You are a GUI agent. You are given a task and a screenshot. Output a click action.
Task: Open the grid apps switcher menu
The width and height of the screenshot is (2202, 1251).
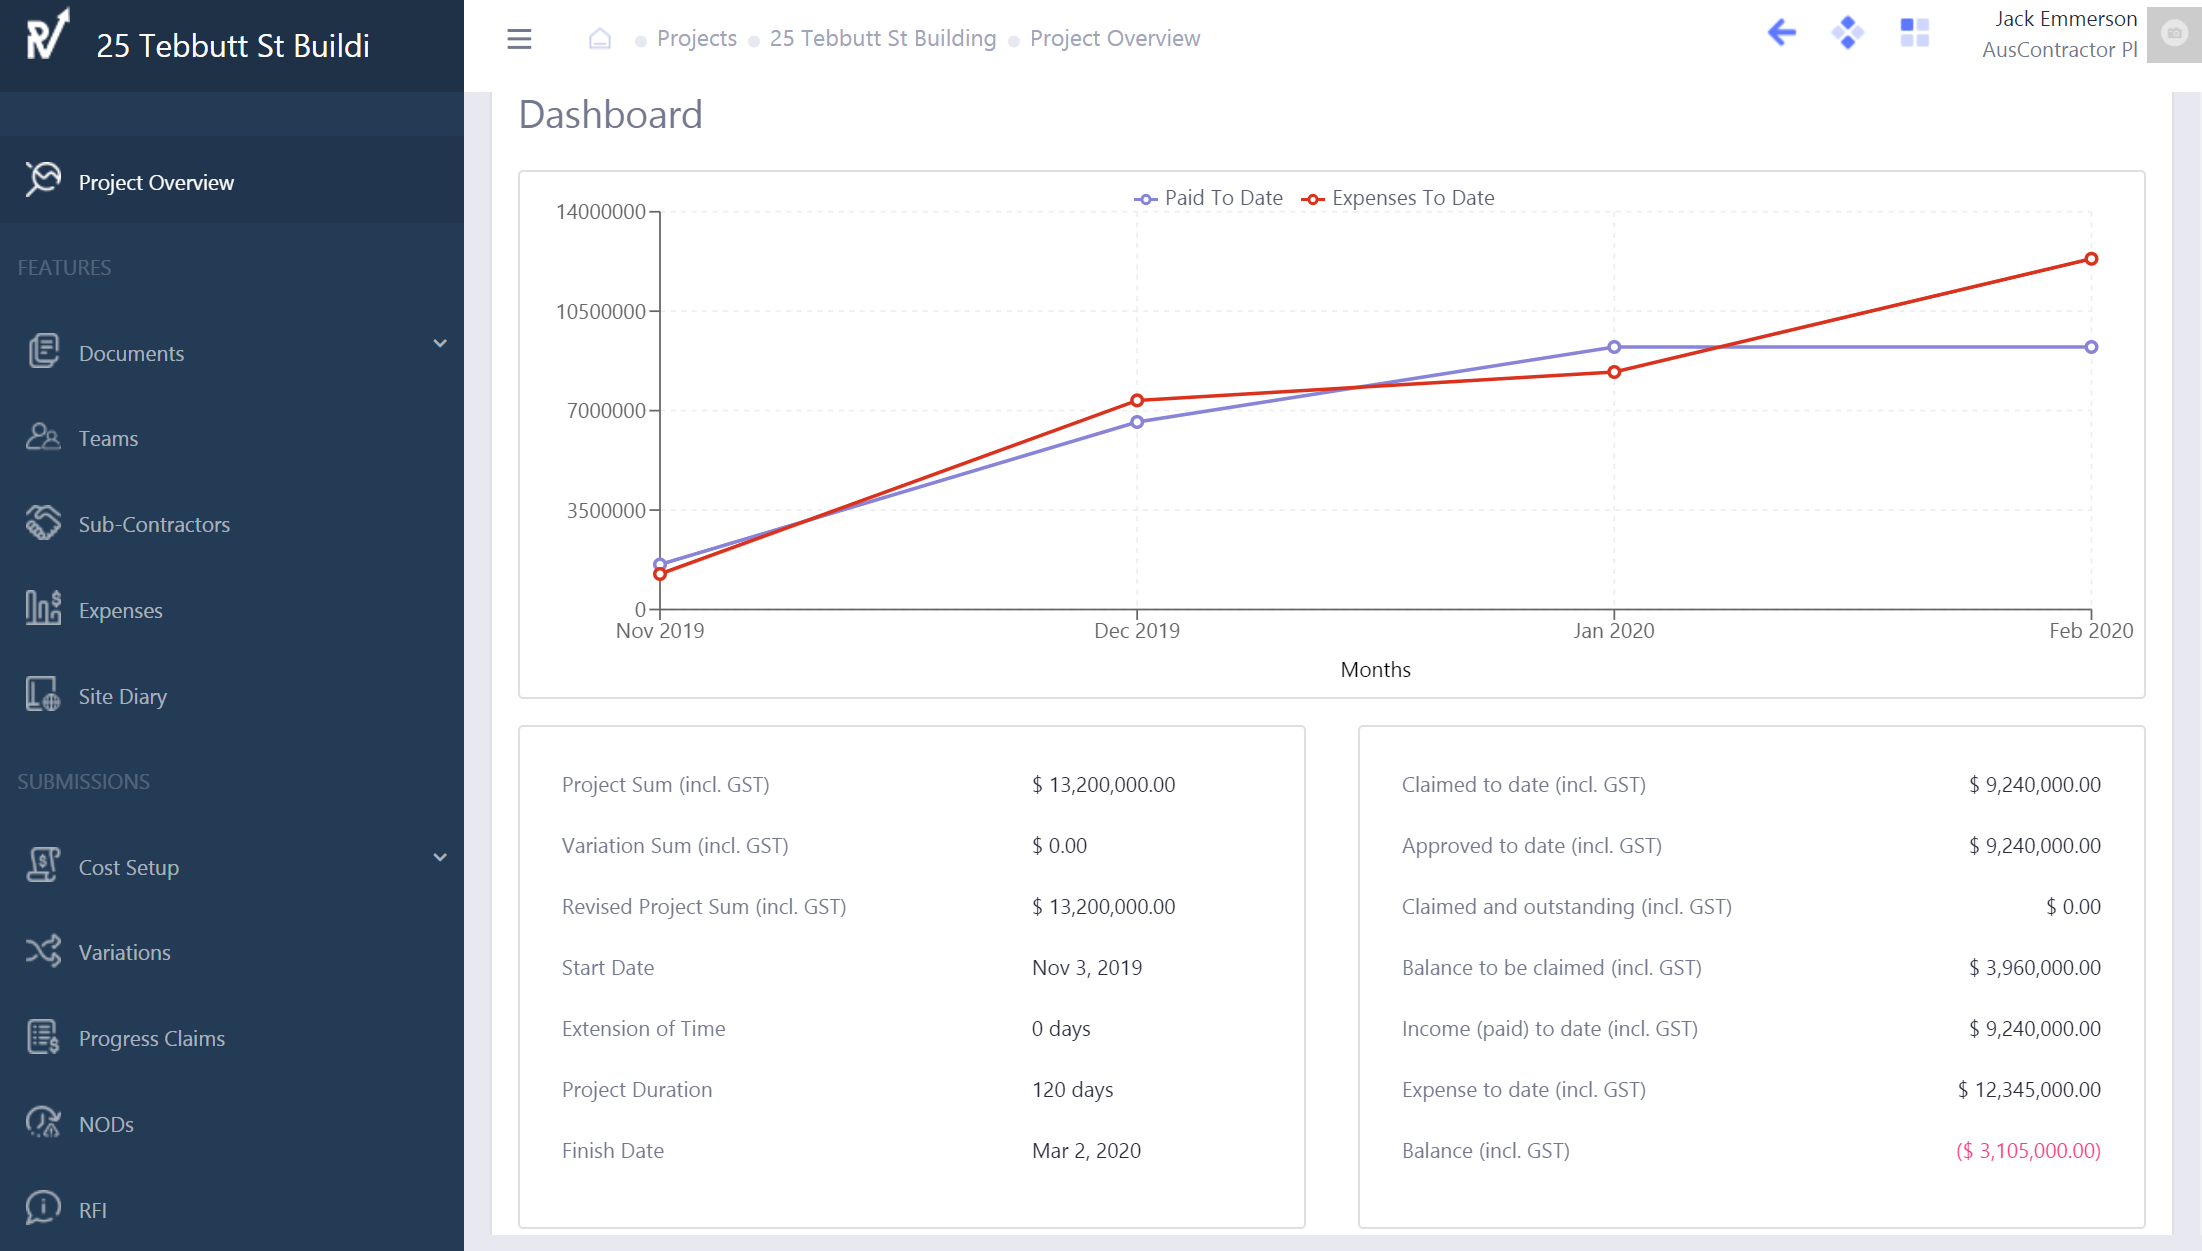tap(1913, 33)
